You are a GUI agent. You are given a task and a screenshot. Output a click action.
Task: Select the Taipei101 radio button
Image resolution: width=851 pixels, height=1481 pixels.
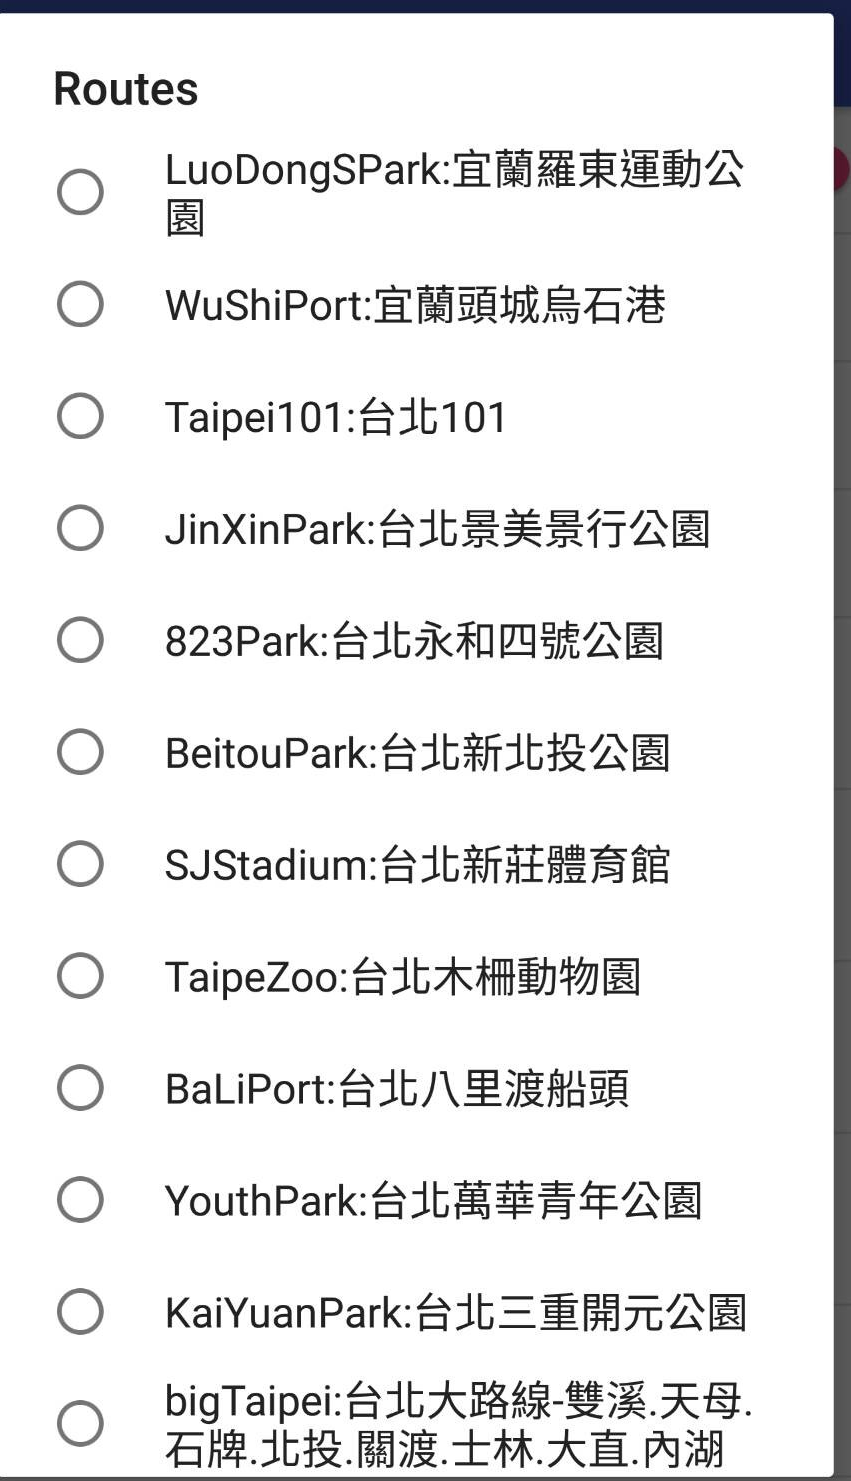point(80,416)
